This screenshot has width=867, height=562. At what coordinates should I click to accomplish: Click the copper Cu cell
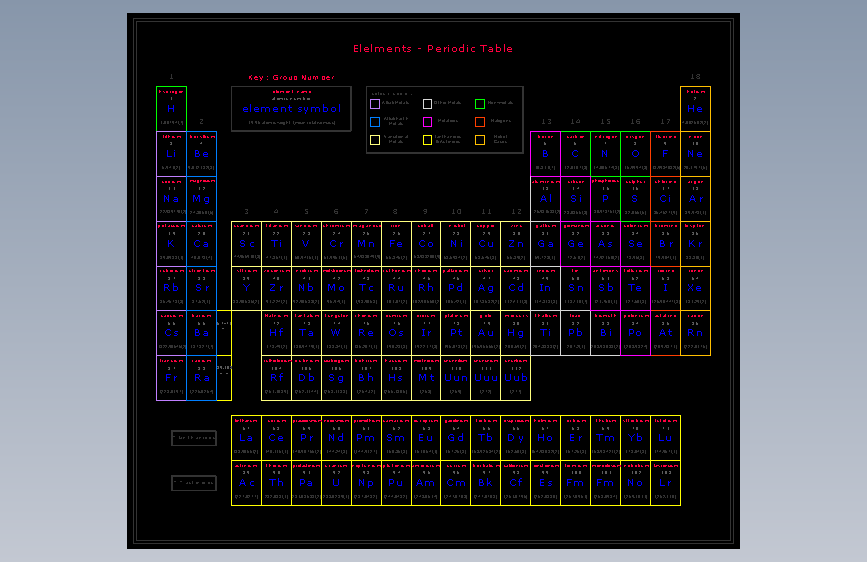485,243
